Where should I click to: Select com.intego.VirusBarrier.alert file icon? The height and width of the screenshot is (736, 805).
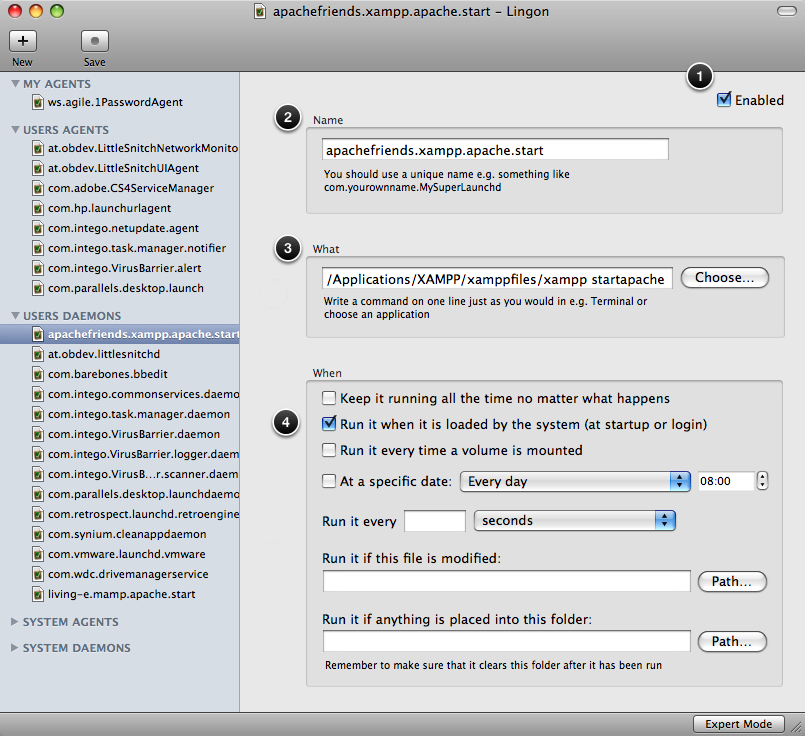37,269
